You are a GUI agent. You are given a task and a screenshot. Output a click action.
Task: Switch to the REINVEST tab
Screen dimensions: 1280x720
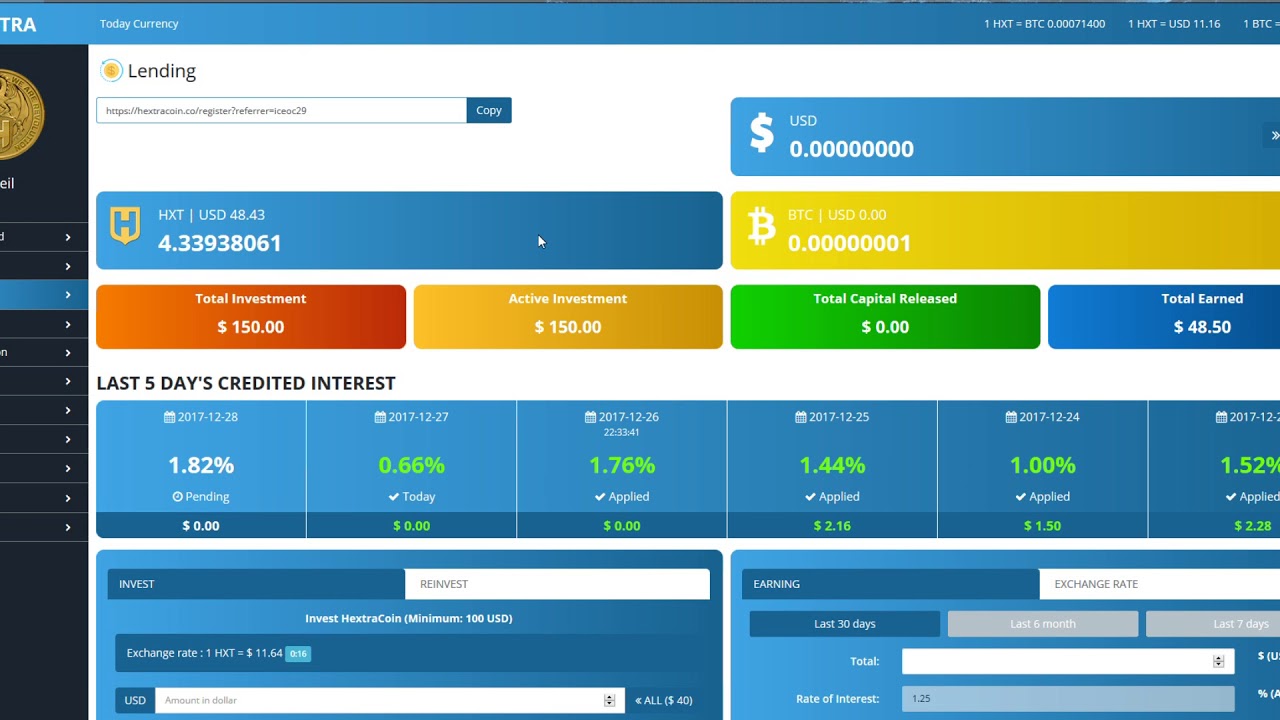(x=557, y=584)
